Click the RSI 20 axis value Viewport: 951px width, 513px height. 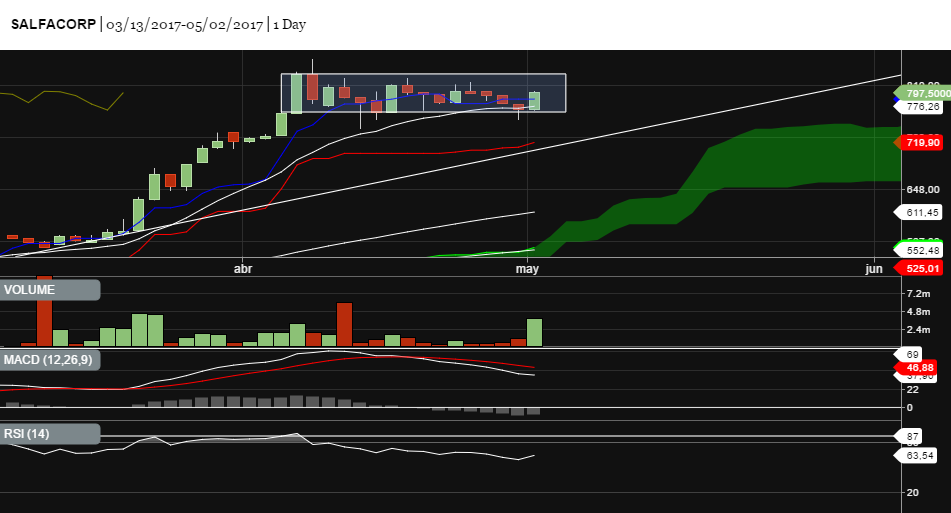tap(912, 492)
